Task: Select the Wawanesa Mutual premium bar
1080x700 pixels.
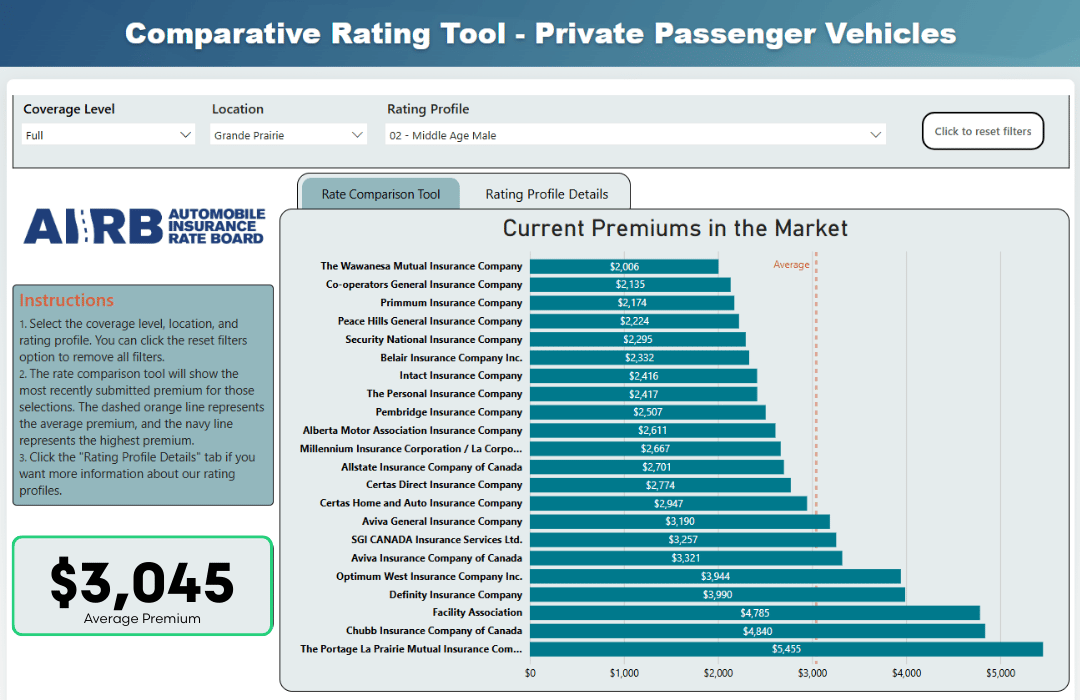Action: pyautogui.click(x=623, y=266)
